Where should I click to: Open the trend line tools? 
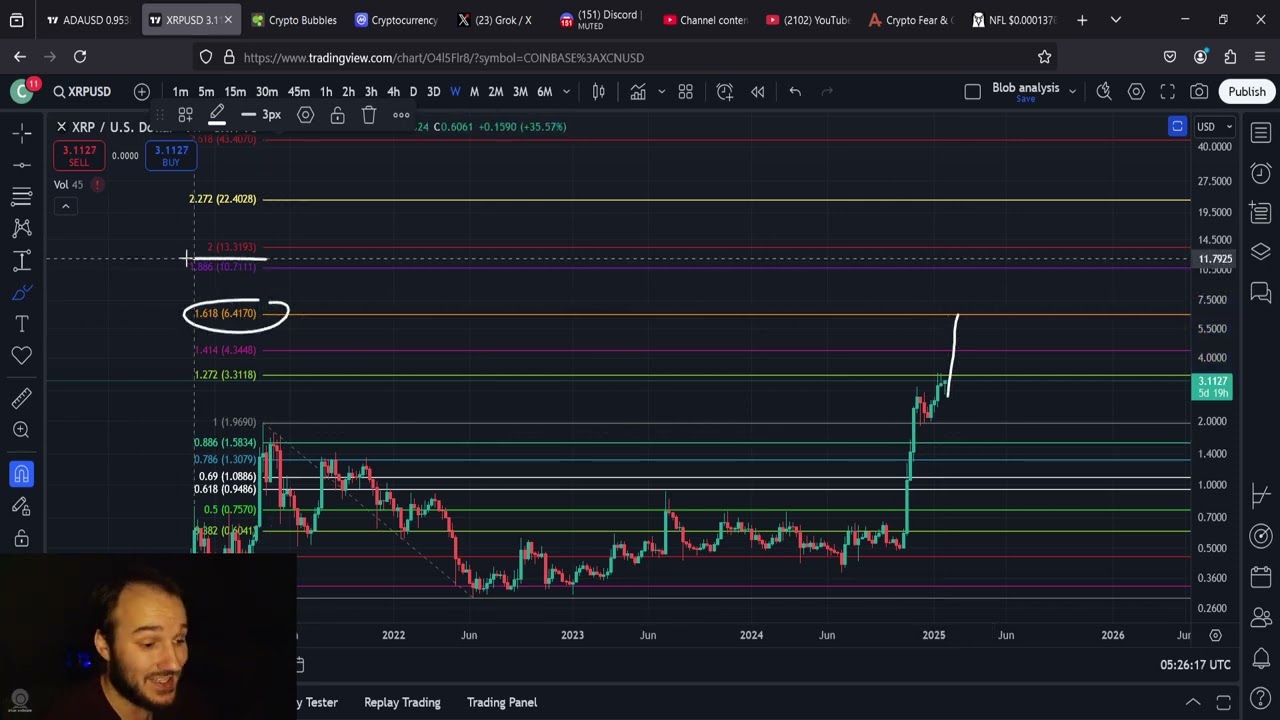[x=22, y=164]
